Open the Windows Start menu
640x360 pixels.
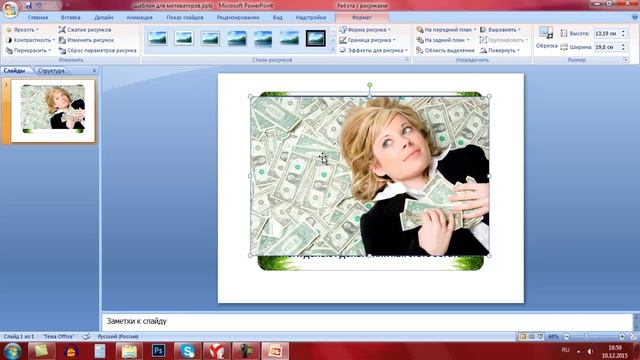12,351
